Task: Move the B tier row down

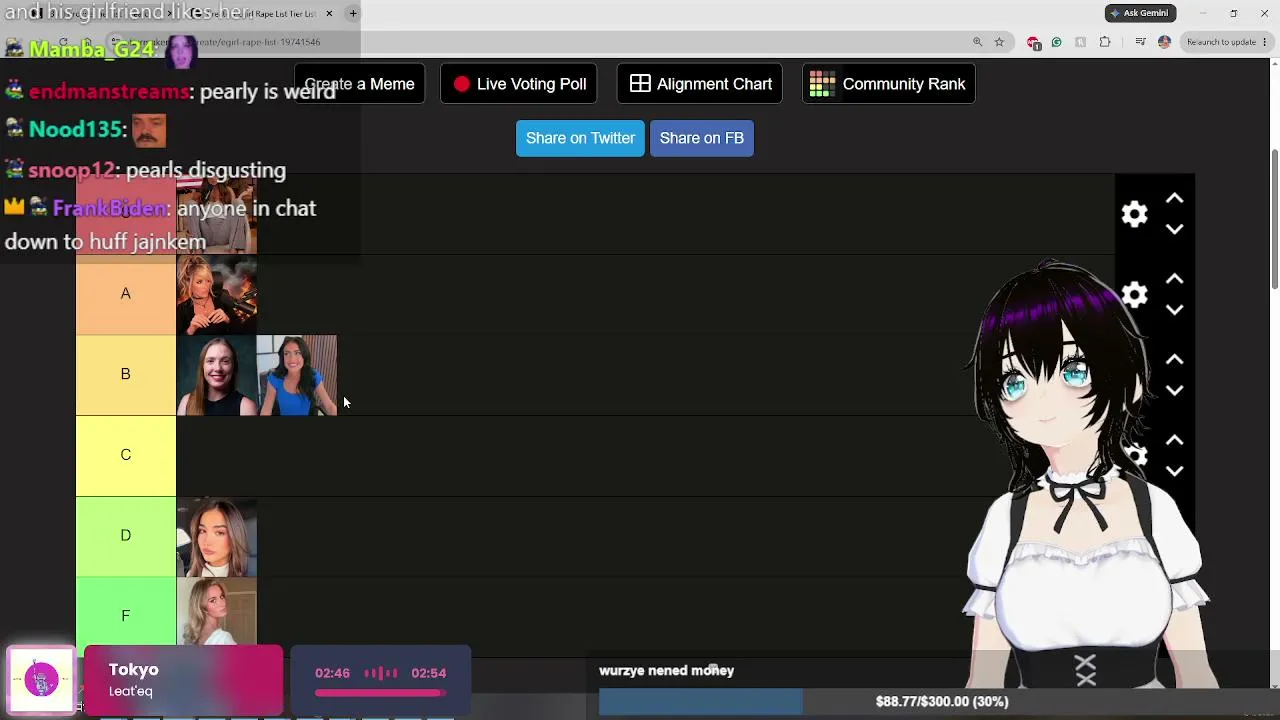Action: [1174, 390]
